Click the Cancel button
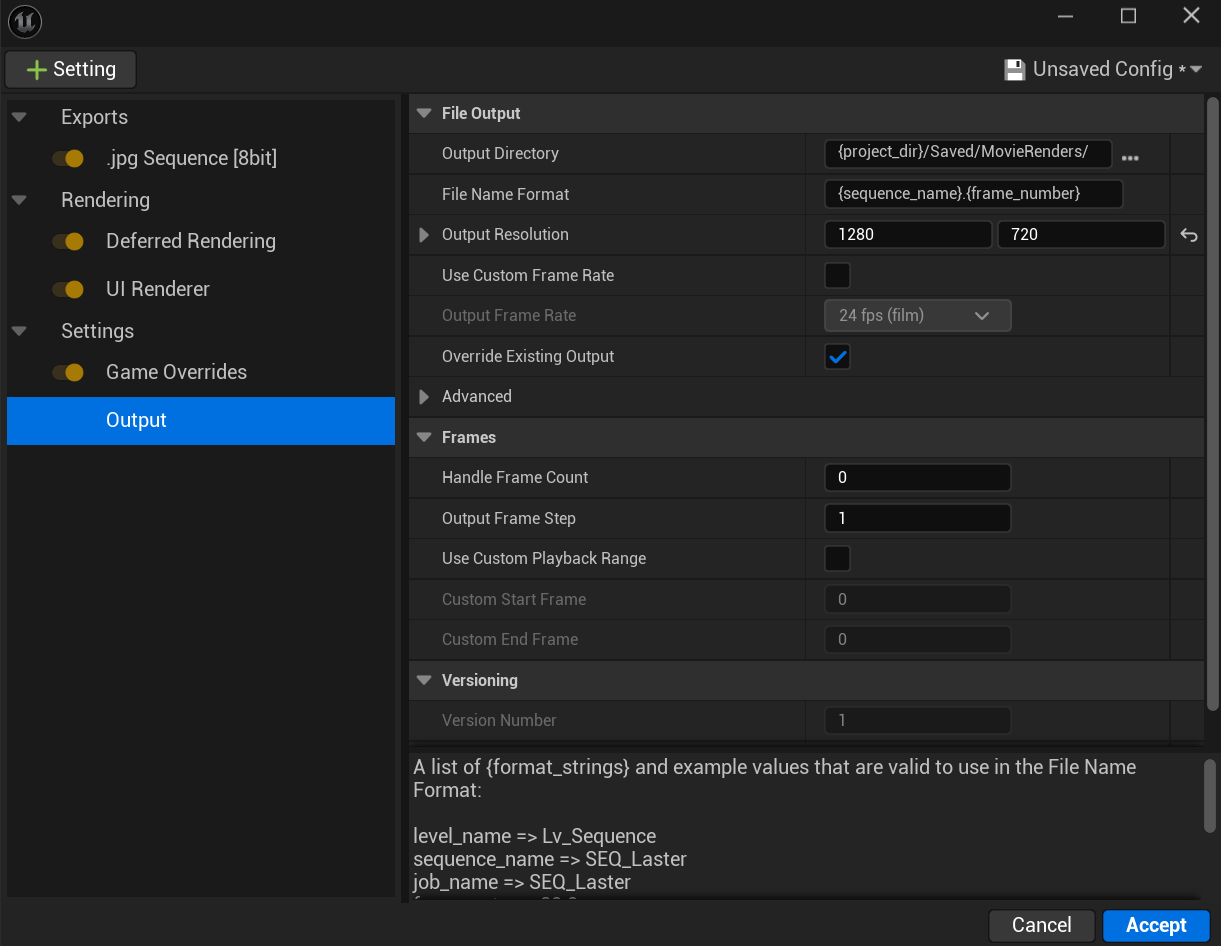Viewport: 1221px width, 946px height. coord(1042,925)
